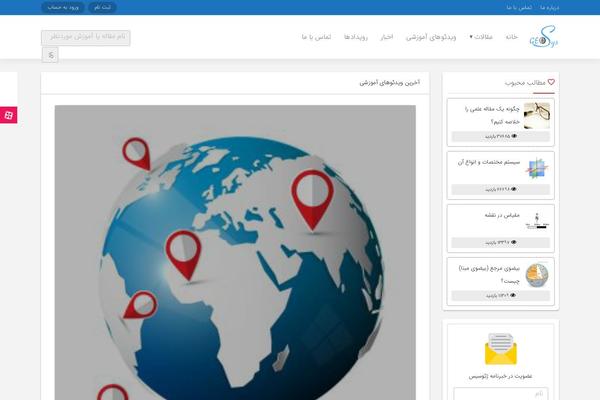
Task: Open ویدئوهای آموزشی navigation item
Action: coord(431,37)
